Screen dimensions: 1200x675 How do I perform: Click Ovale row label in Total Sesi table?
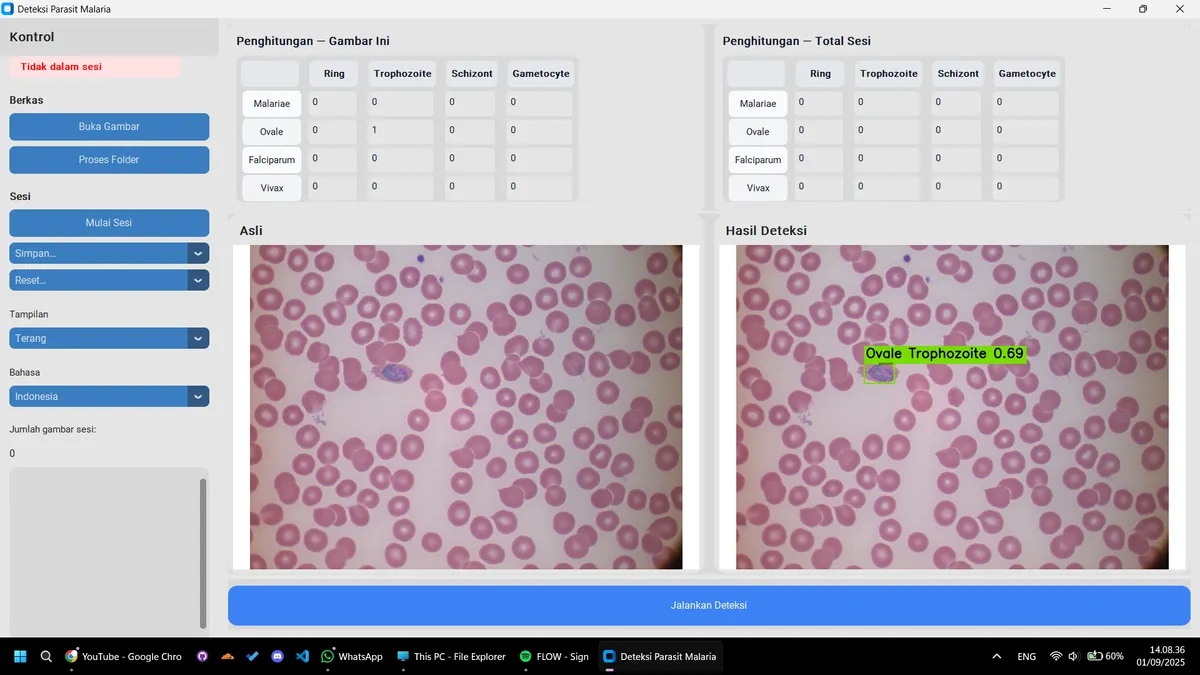tap(758, 132)
